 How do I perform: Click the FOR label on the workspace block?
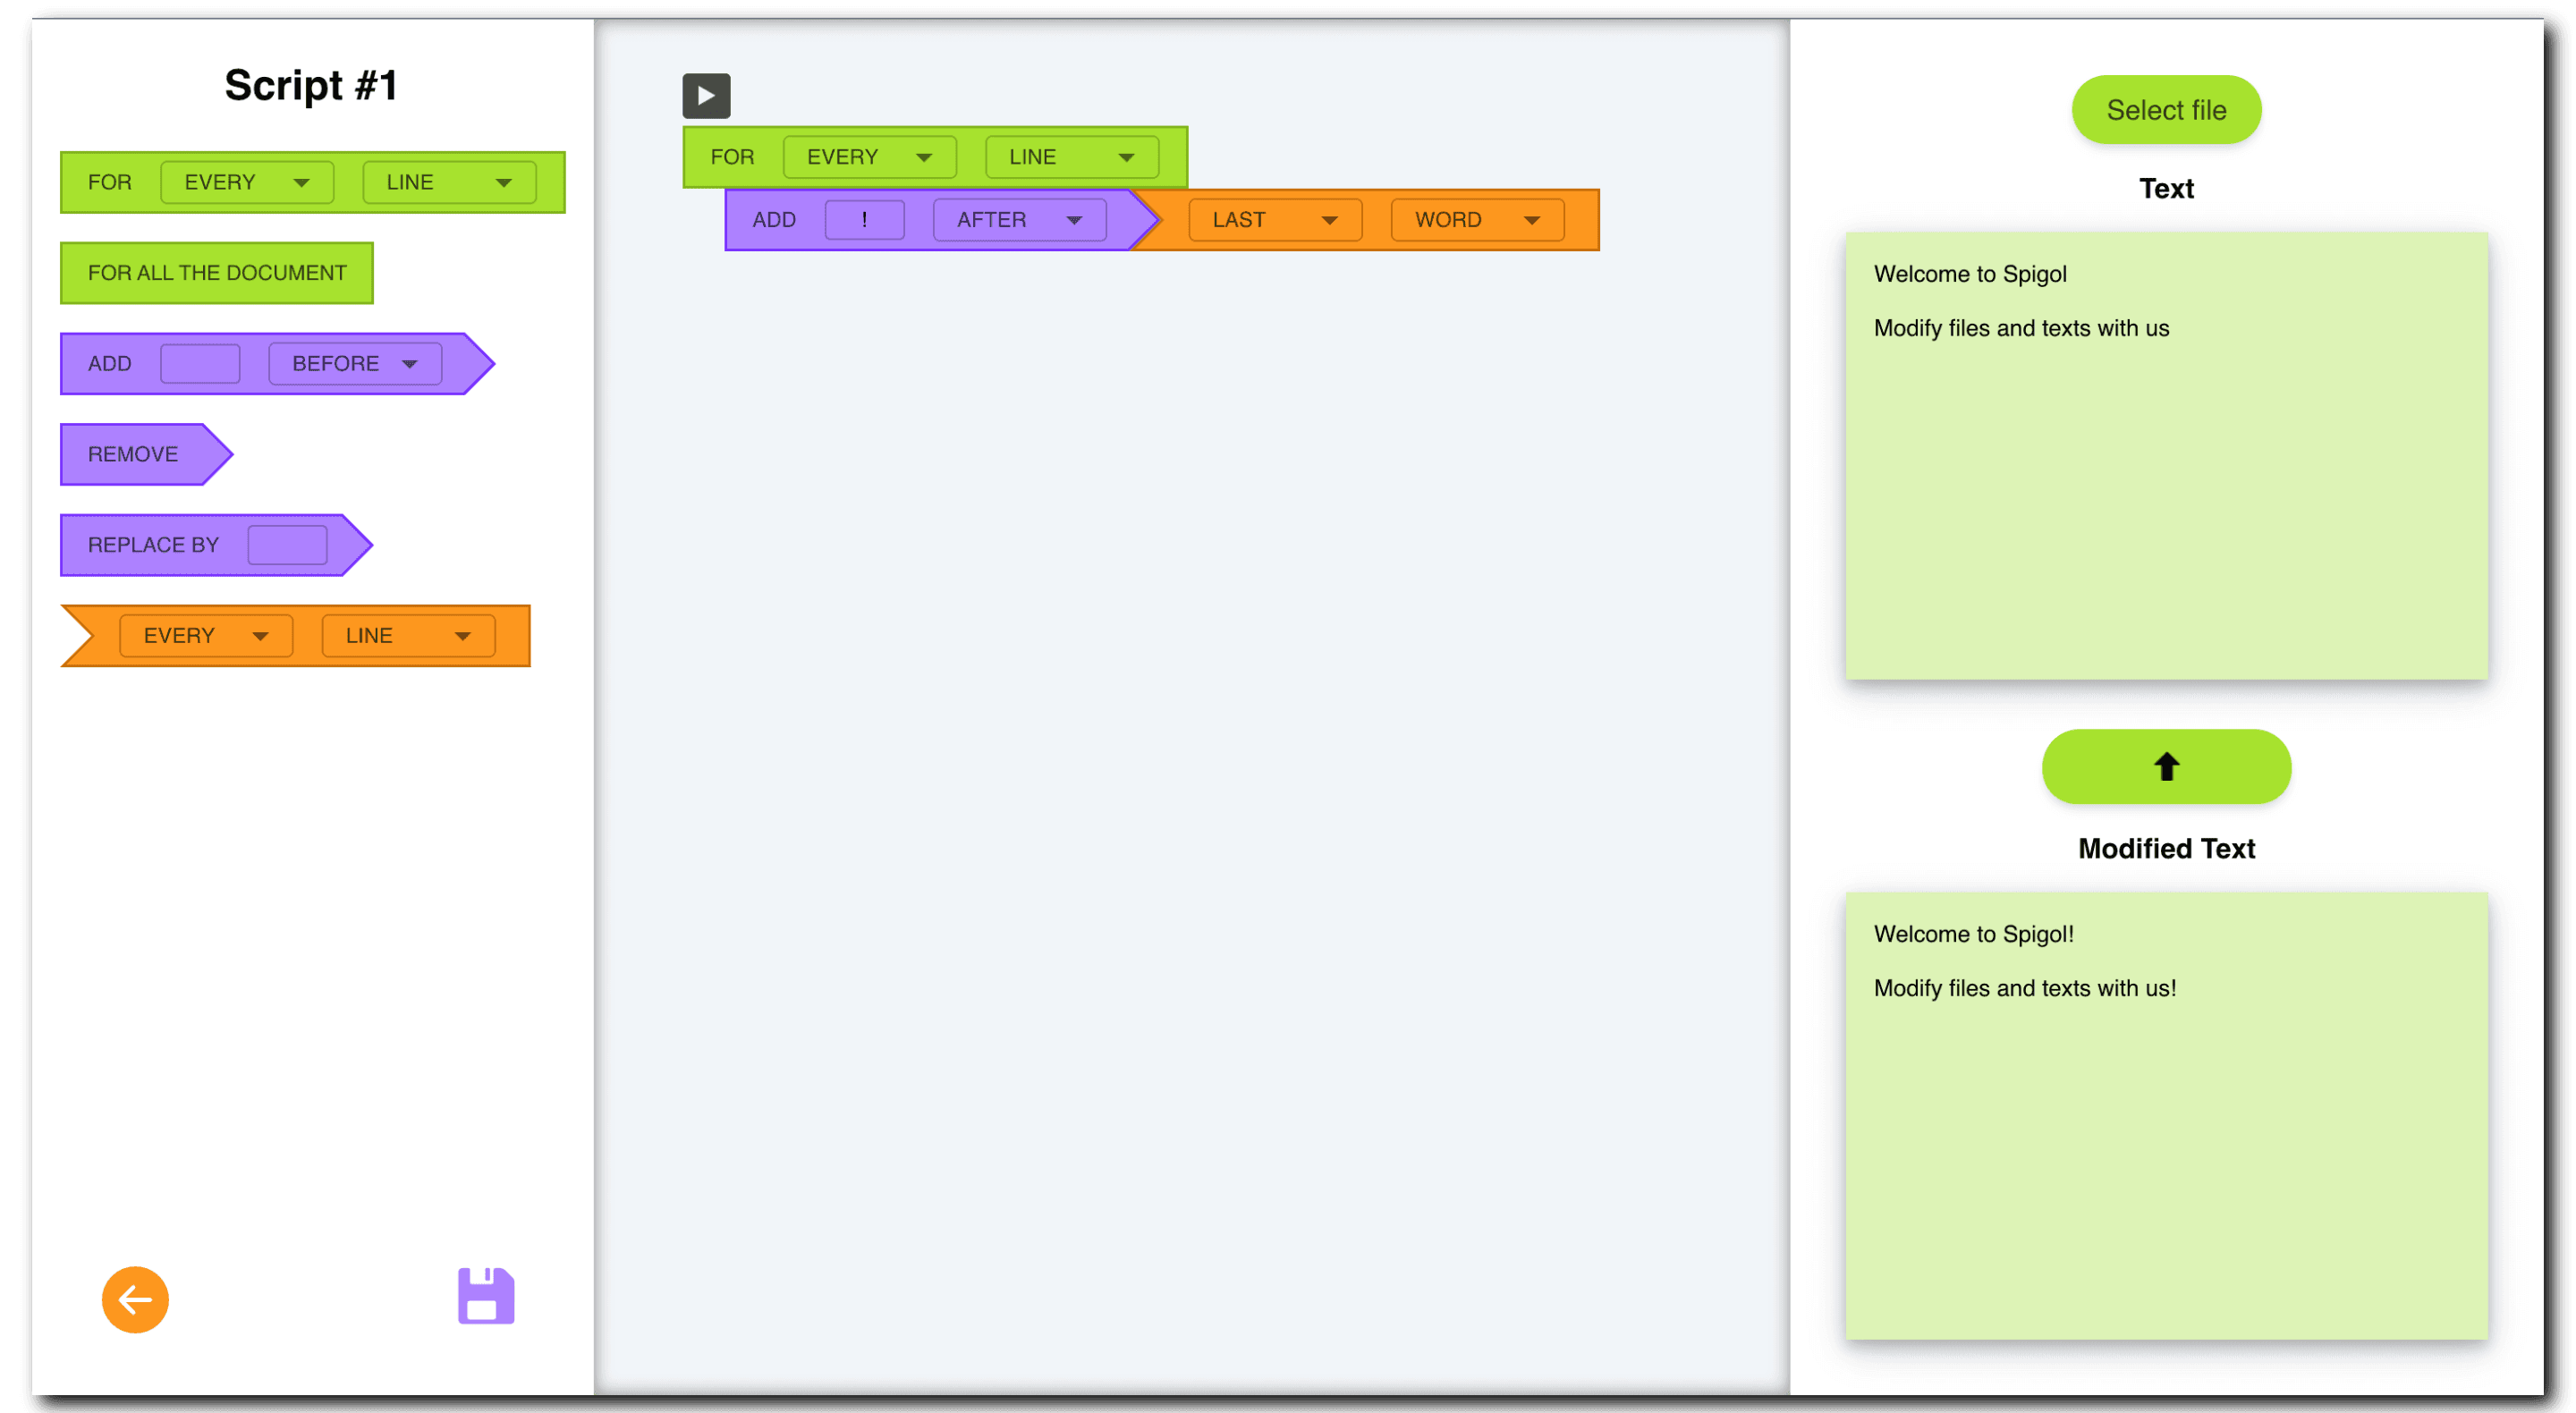733,157
